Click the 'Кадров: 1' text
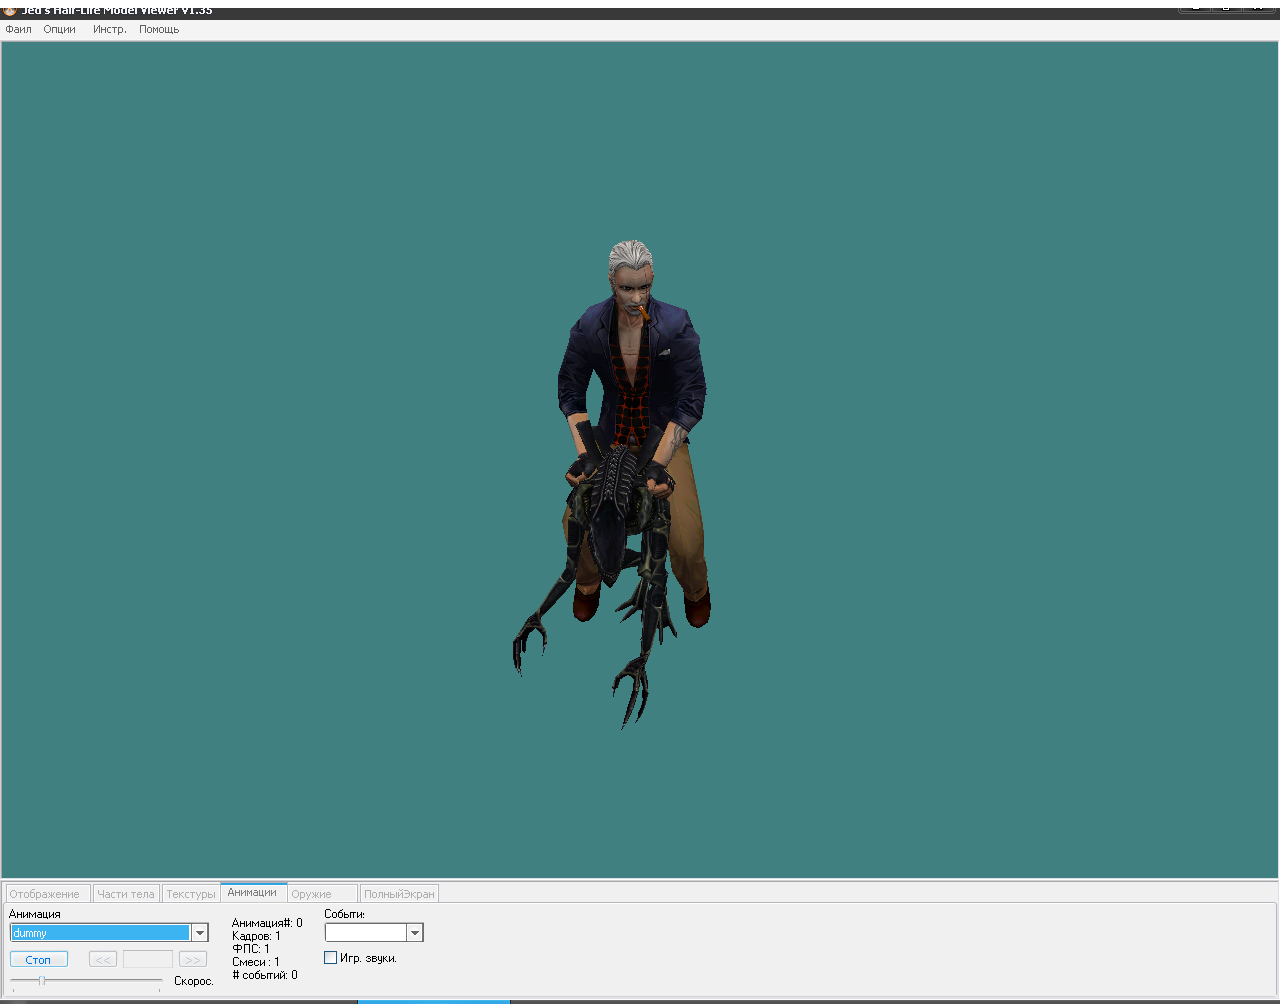 click(x=256, y=936)
